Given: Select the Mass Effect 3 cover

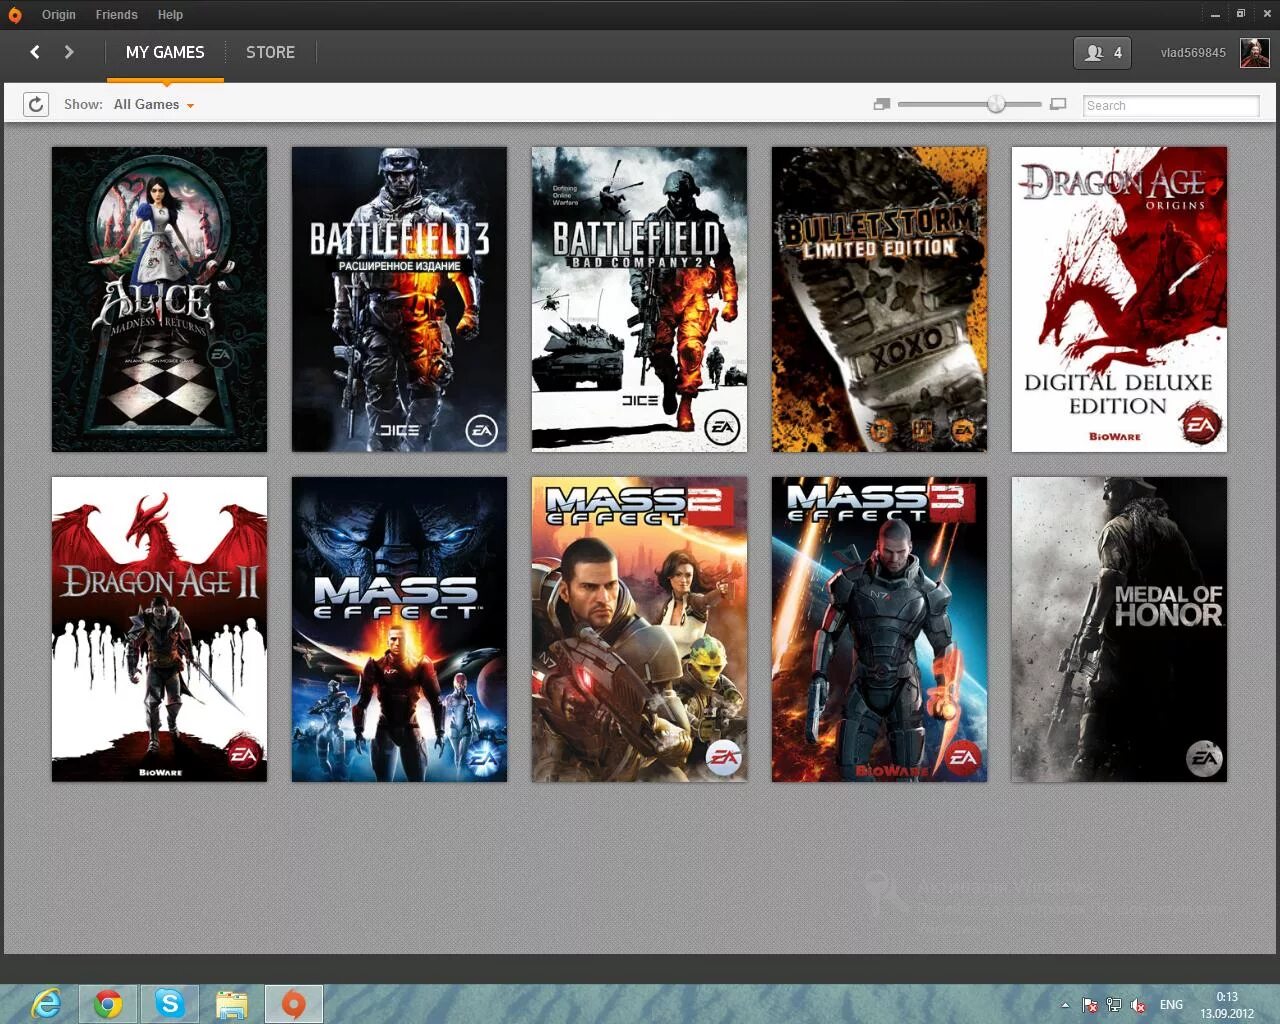Looking at the screenshot, I should click(x=879, y=629).
